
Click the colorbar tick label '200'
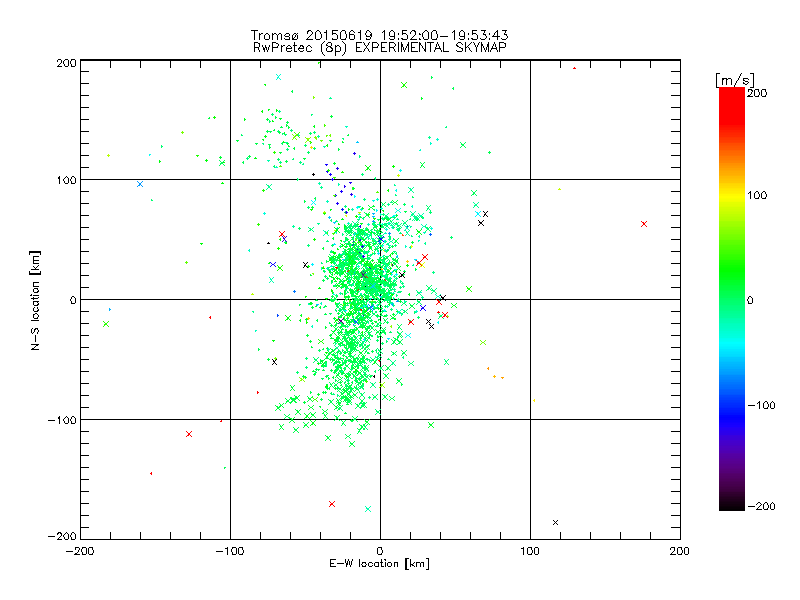click(x=757, y=93)
